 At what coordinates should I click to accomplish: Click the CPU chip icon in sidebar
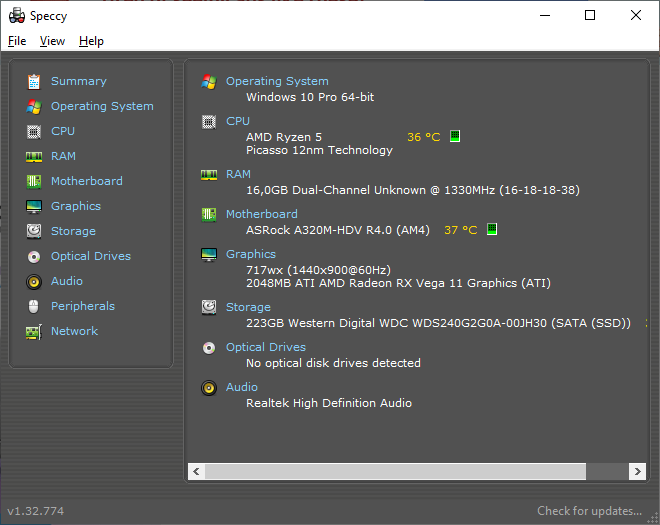[x=34, y=132]
